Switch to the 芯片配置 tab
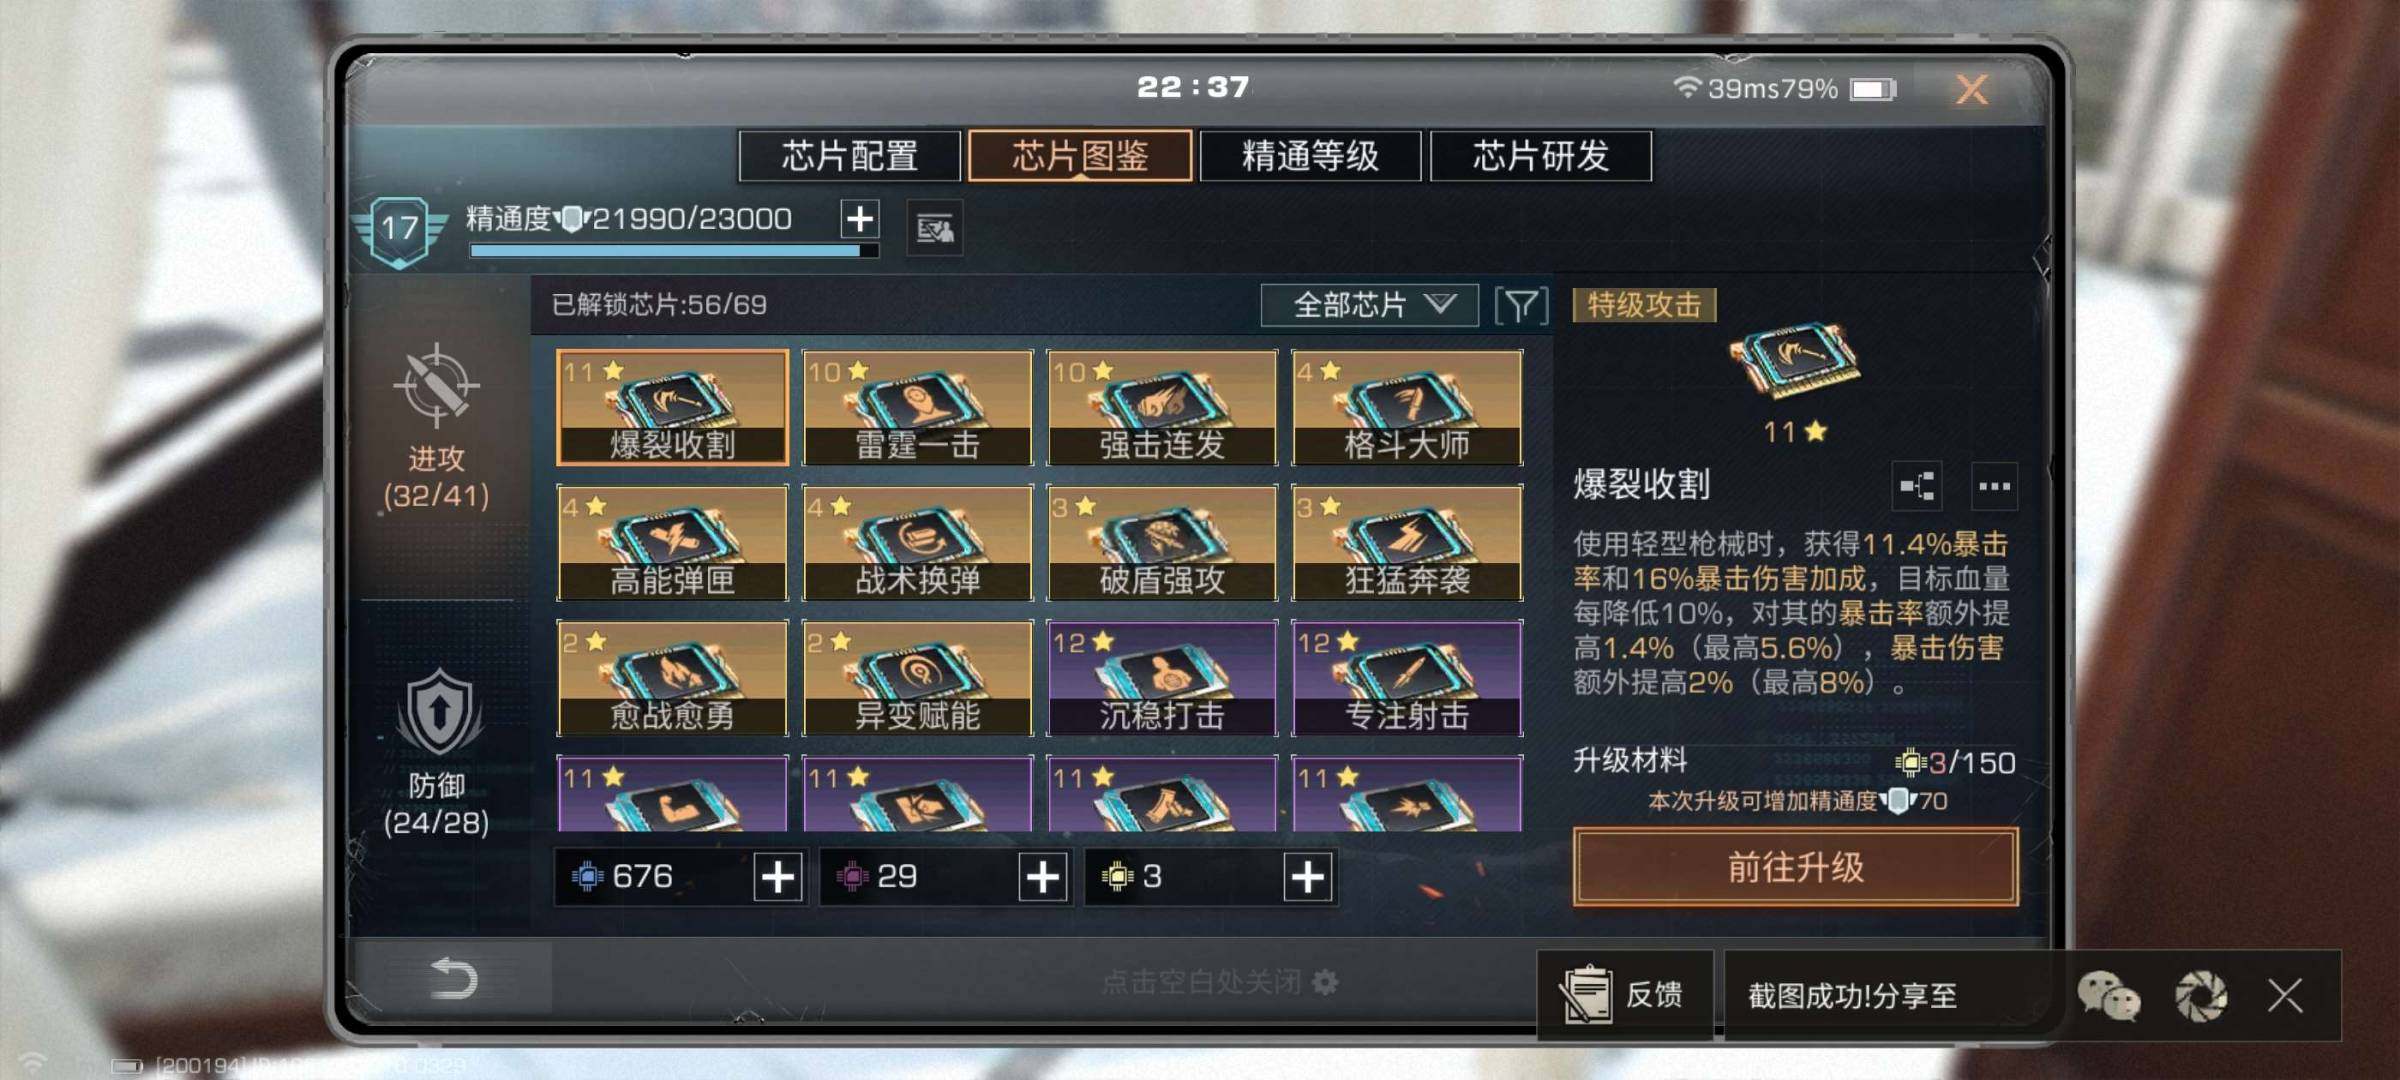This screenshot has width=2400, height=1080. coord(849,156)
